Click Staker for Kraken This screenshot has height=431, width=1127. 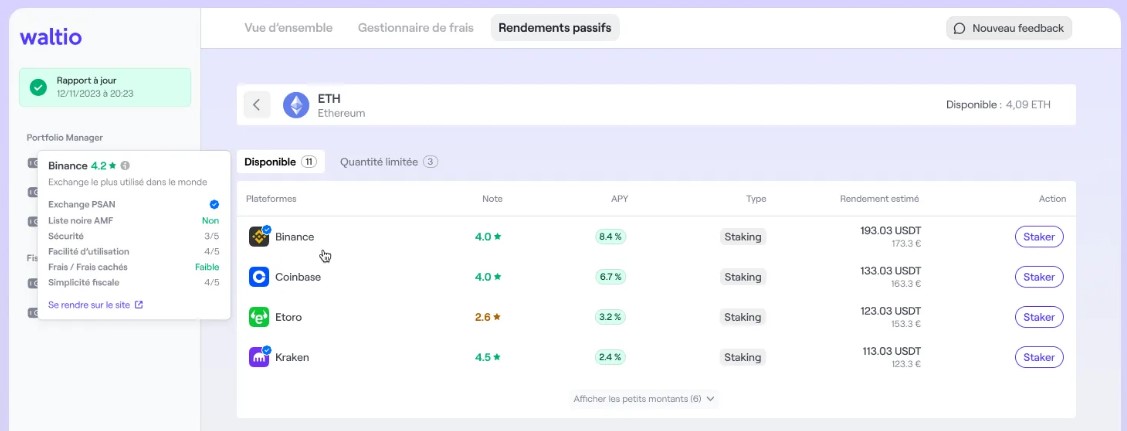1039,357
